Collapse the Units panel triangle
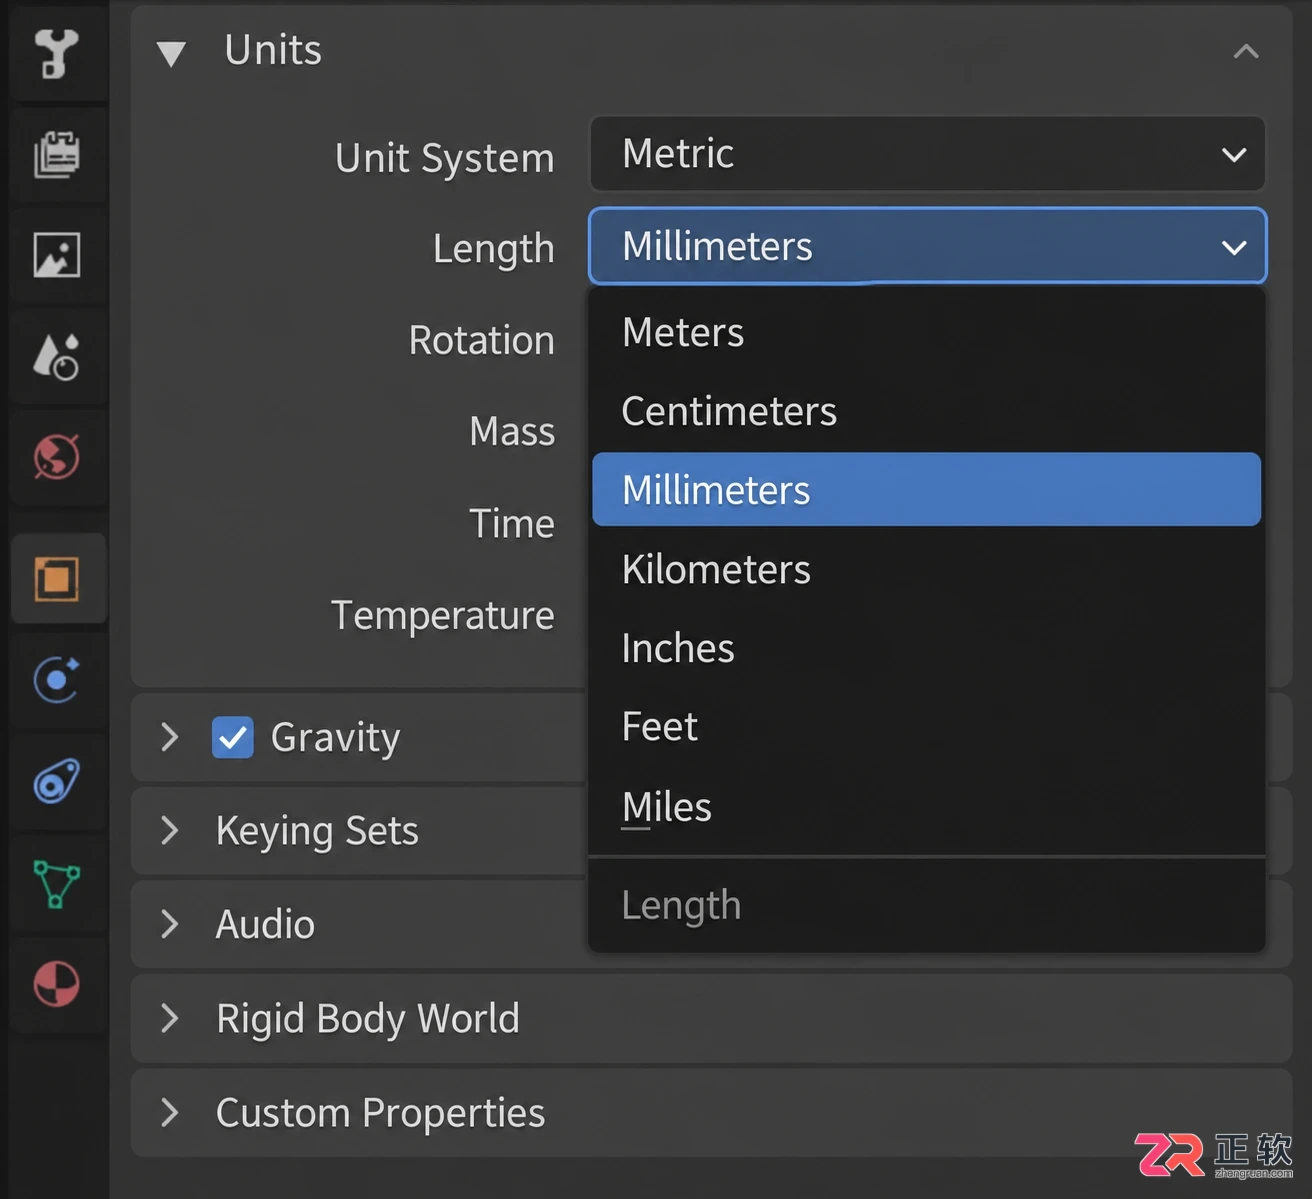Screen dimensions: 1312x1199 tap(171, 53)
